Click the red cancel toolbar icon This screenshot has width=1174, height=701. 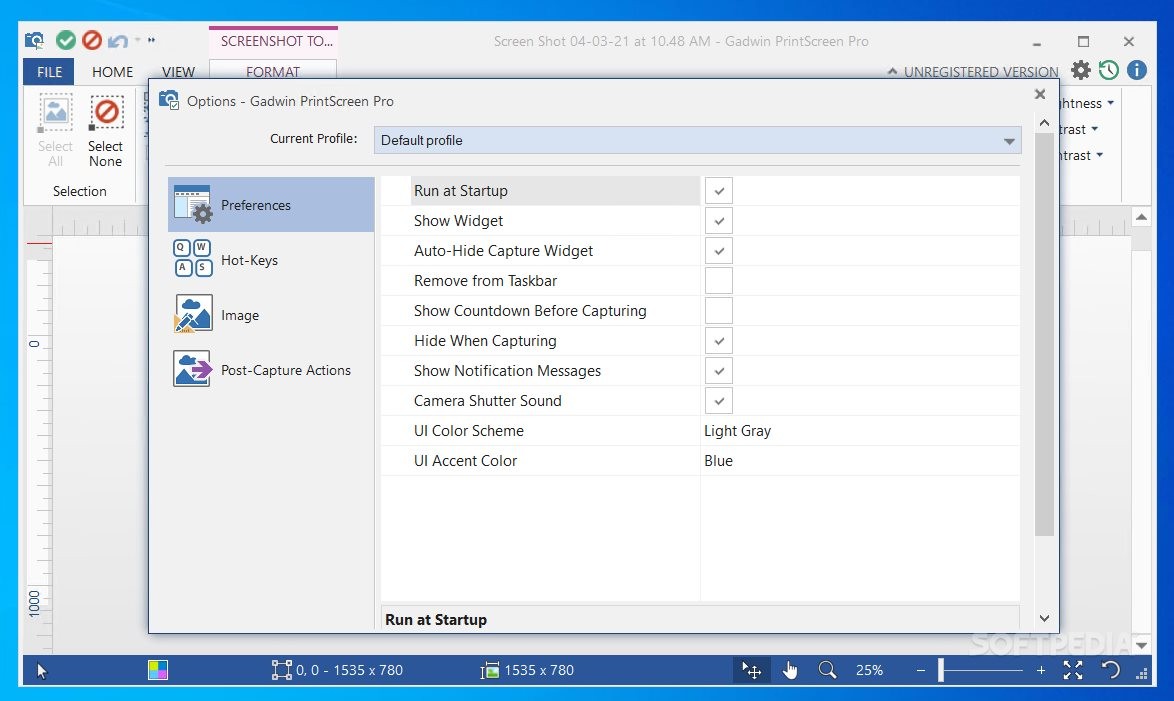pyautogui.click(x=92, y=40)
